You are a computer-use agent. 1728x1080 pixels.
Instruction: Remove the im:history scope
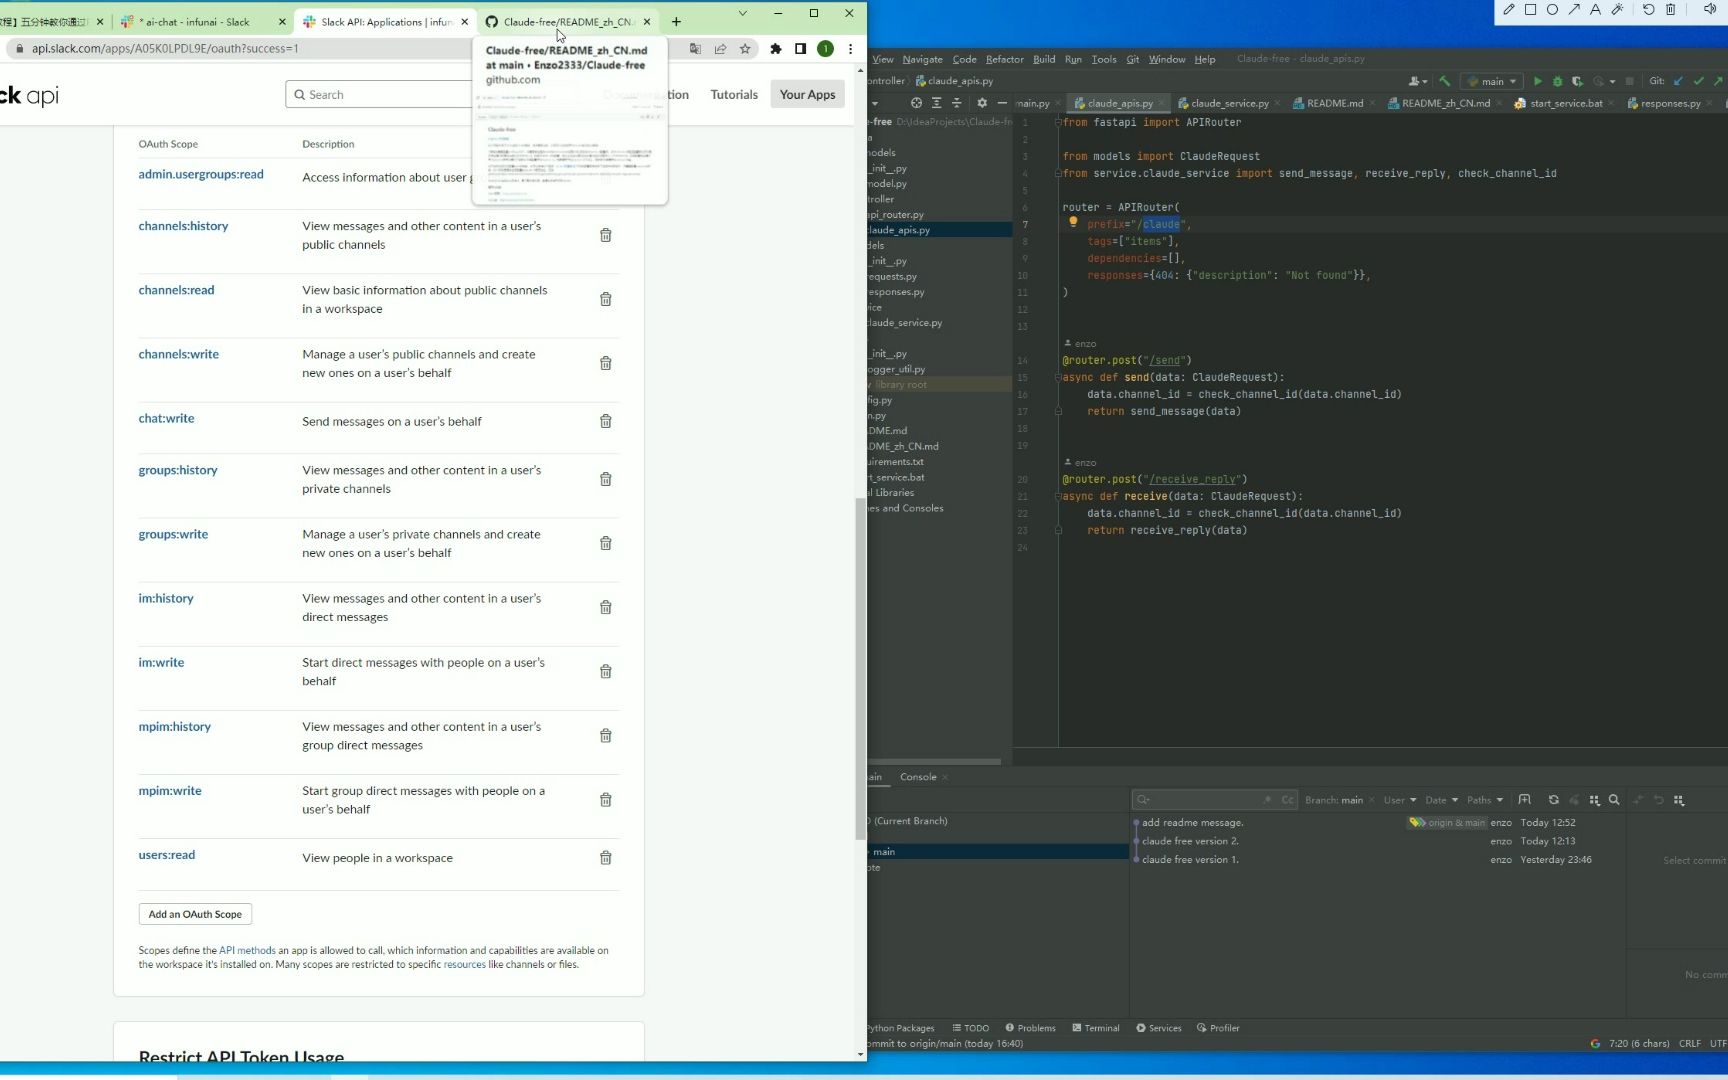coord(605,607)
